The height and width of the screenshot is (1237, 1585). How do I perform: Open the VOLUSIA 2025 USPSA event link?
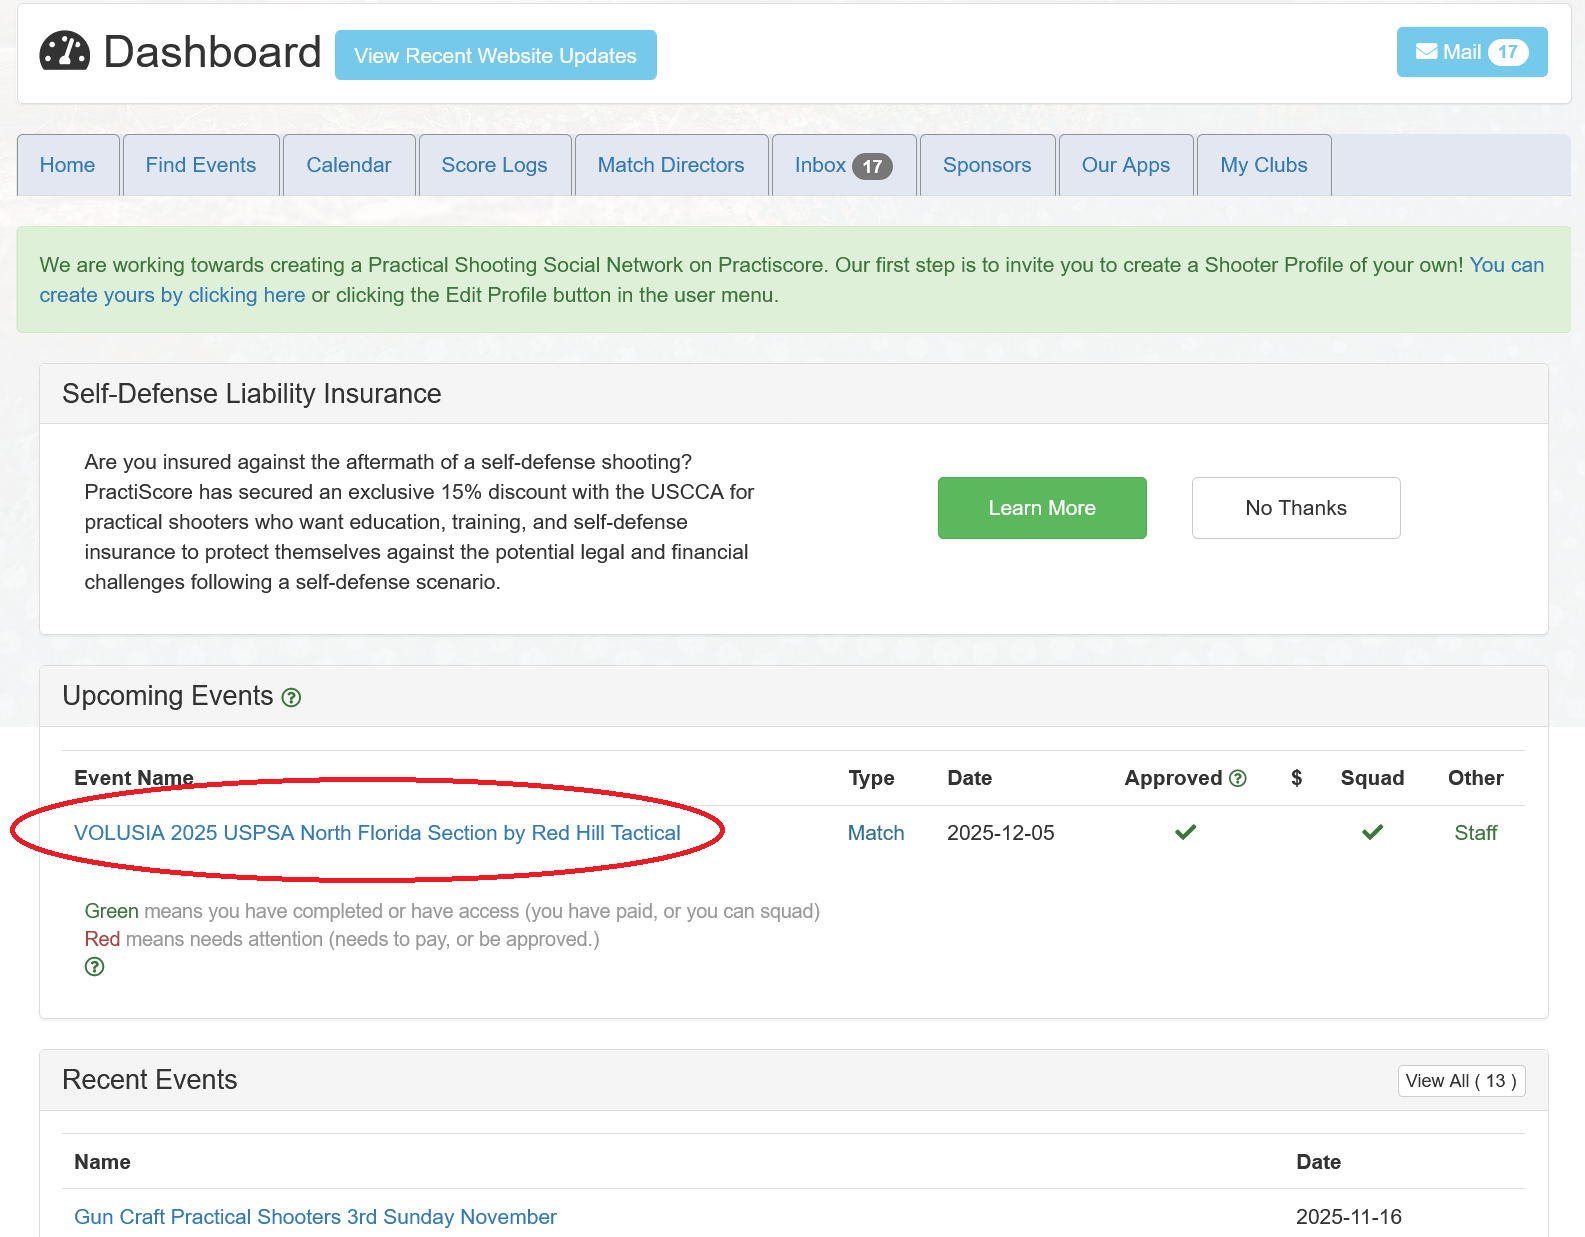377,833
